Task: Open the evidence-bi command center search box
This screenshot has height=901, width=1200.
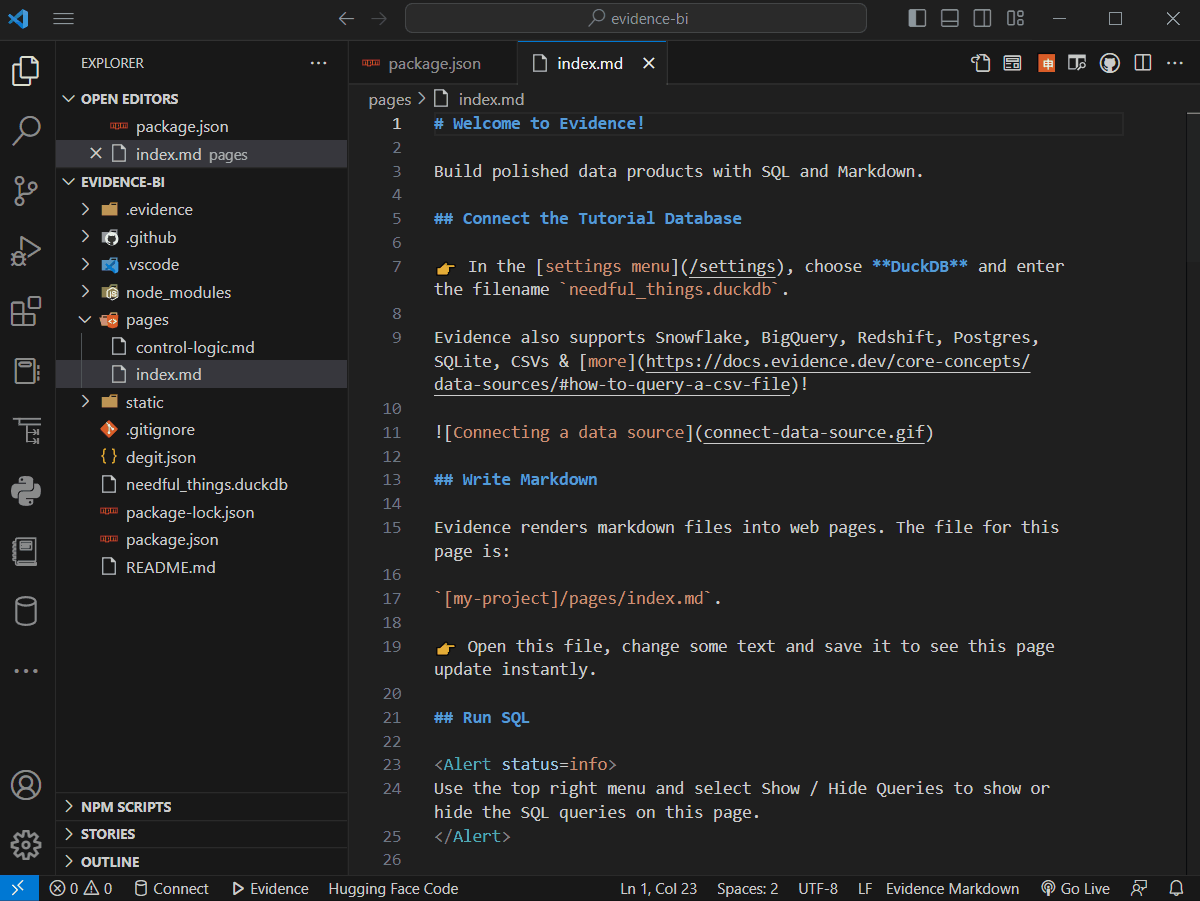Action: click(636, 18)
